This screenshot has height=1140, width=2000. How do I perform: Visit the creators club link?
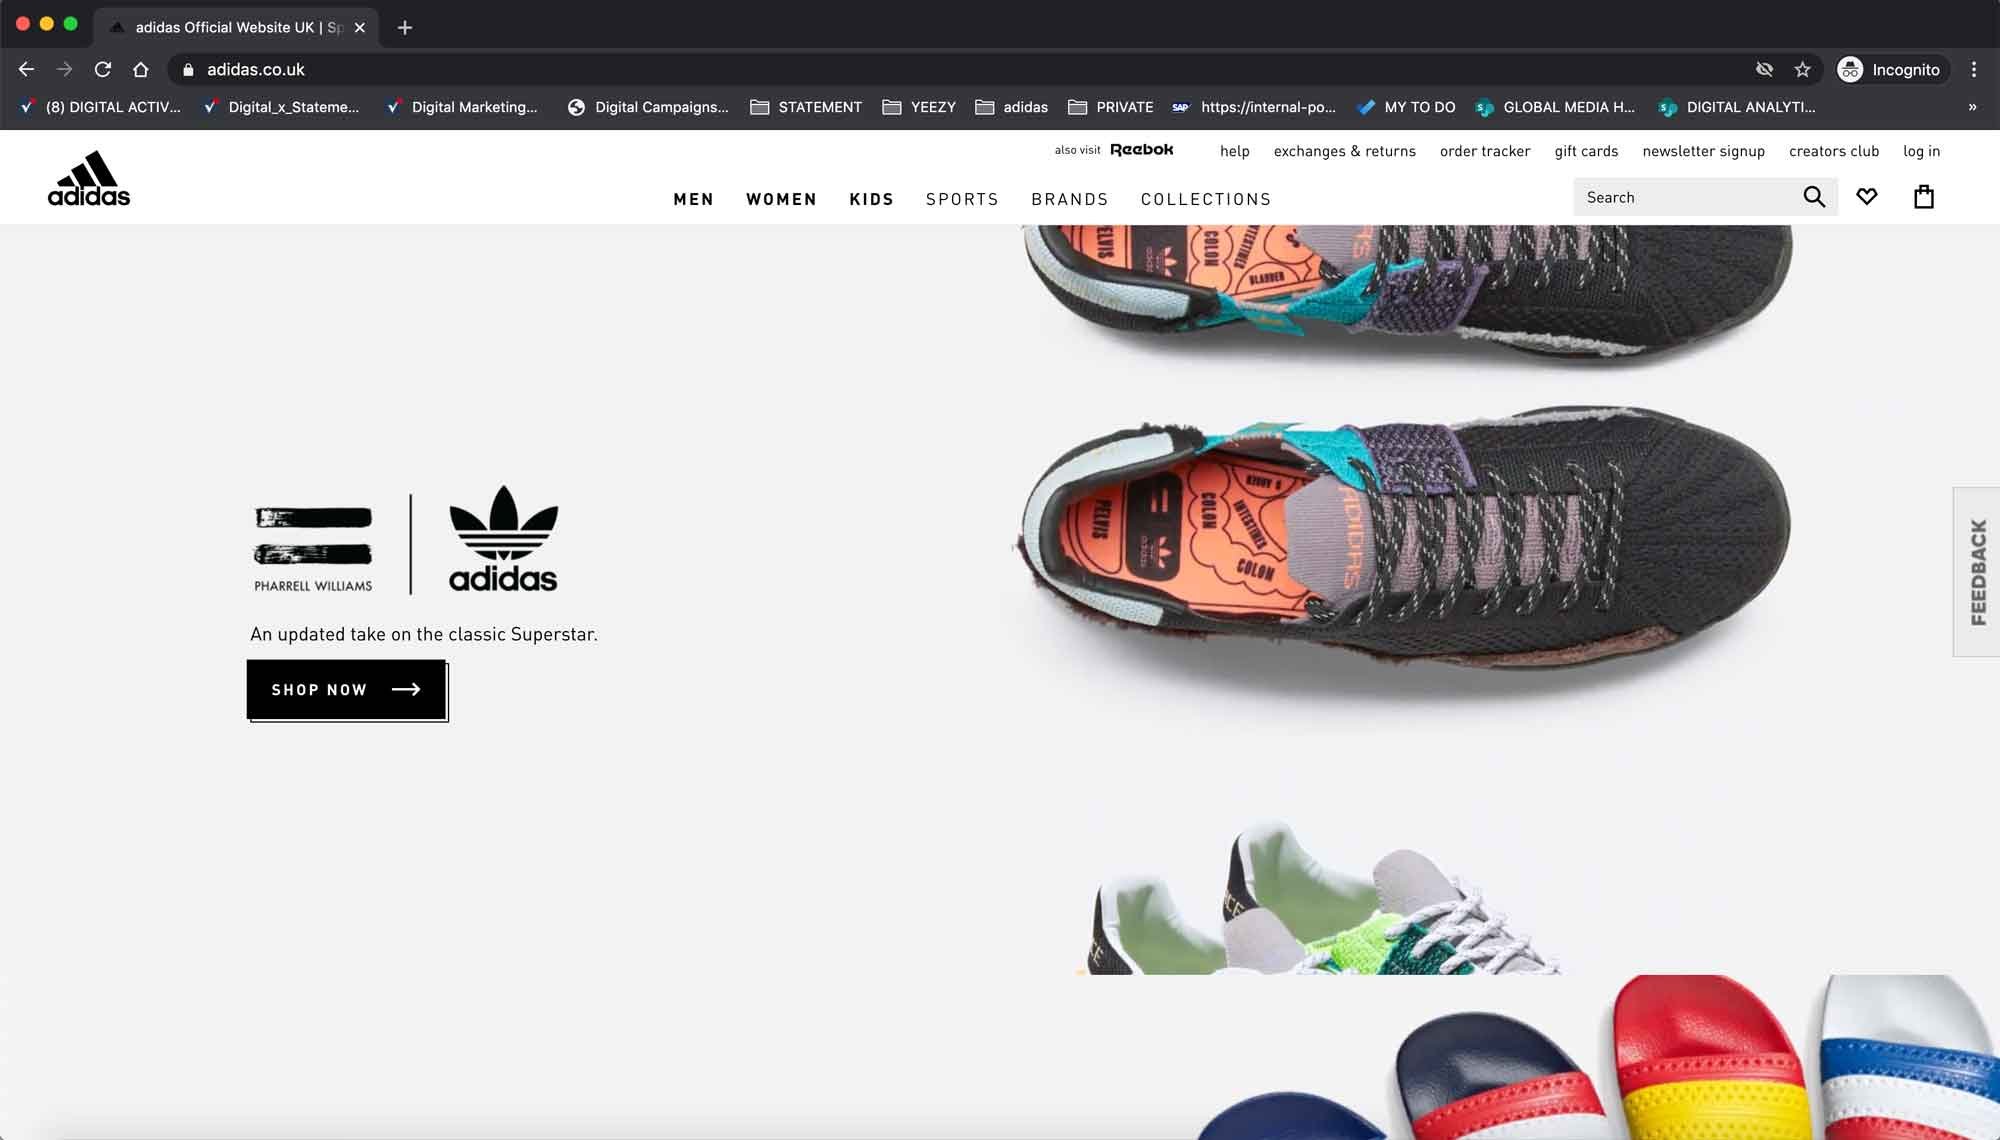point(1834,151)
